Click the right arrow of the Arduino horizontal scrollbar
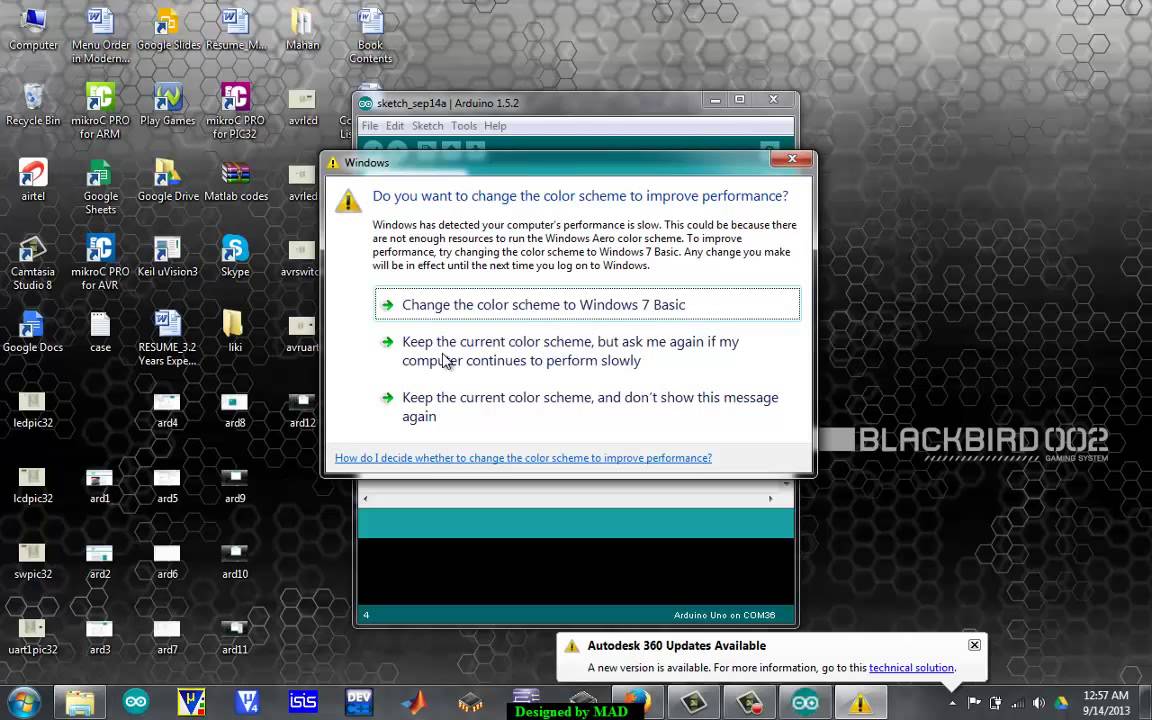The height and width of the screenshot is (720, 1152). click(x=771, y=498)
